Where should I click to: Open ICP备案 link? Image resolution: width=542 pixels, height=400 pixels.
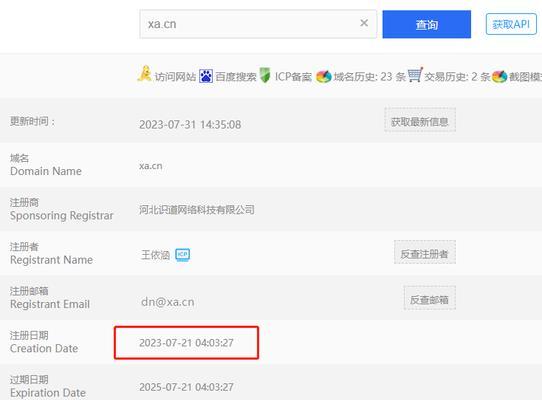[293, 76]
